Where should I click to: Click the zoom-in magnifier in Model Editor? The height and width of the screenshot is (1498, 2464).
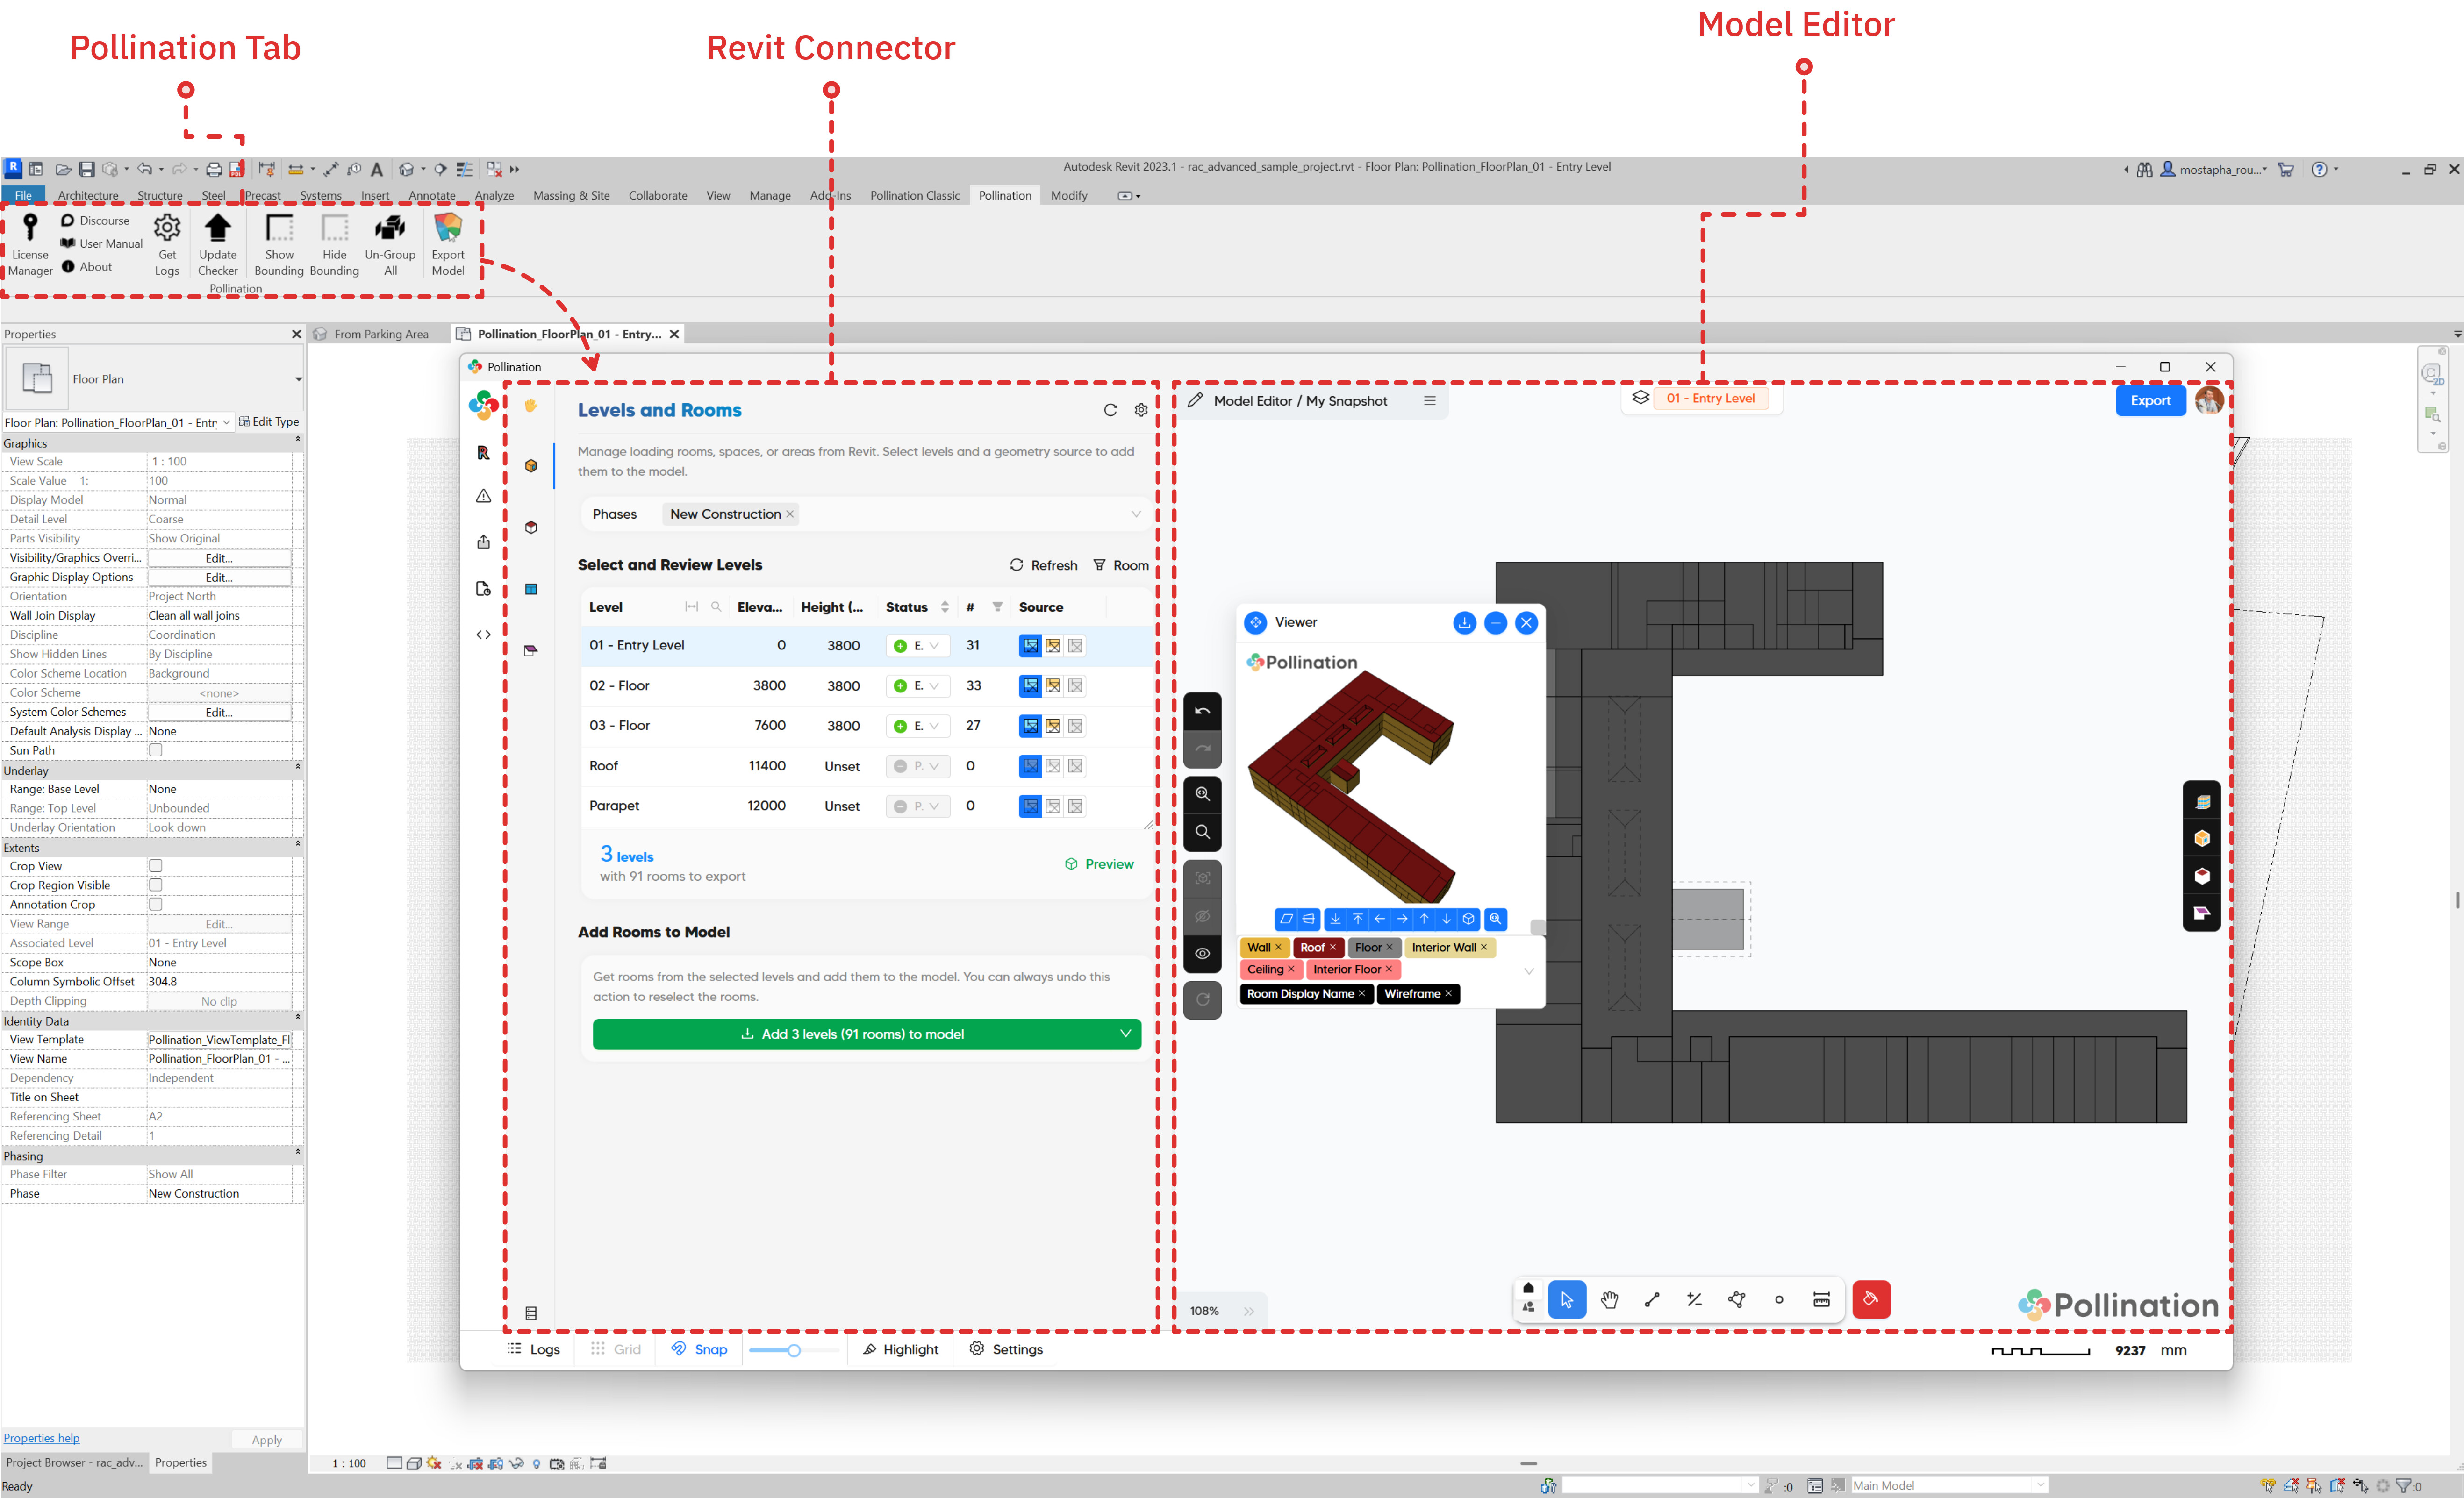pos(1202,794)
